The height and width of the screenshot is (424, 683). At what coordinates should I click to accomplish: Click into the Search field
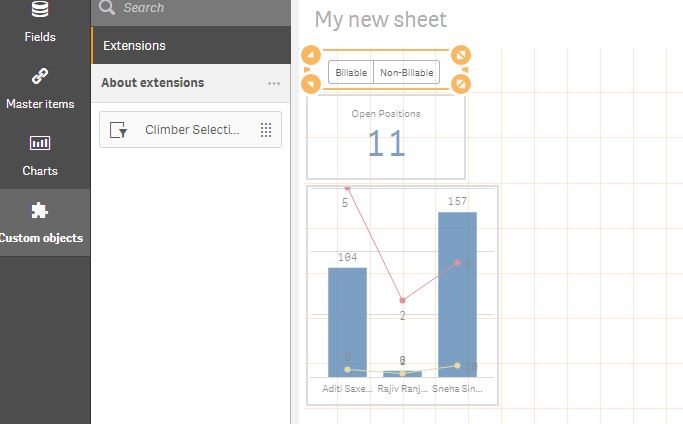point(191,8)
